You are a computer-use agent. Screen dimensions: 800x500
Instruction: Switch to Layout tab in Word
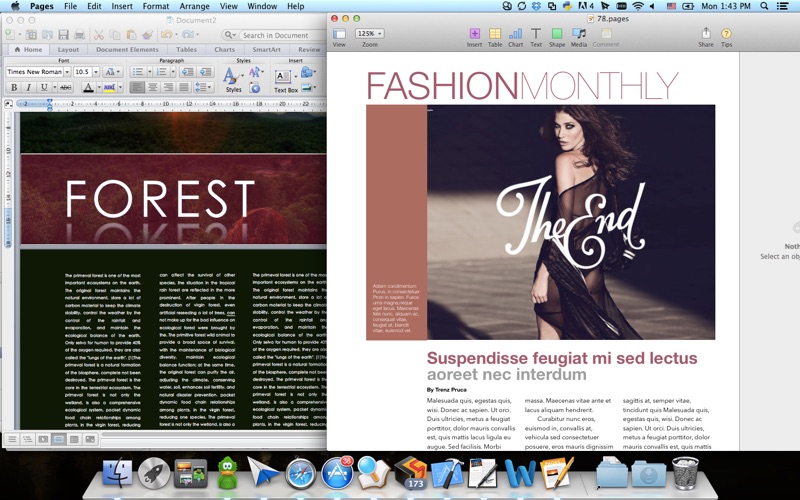point(68,49)
